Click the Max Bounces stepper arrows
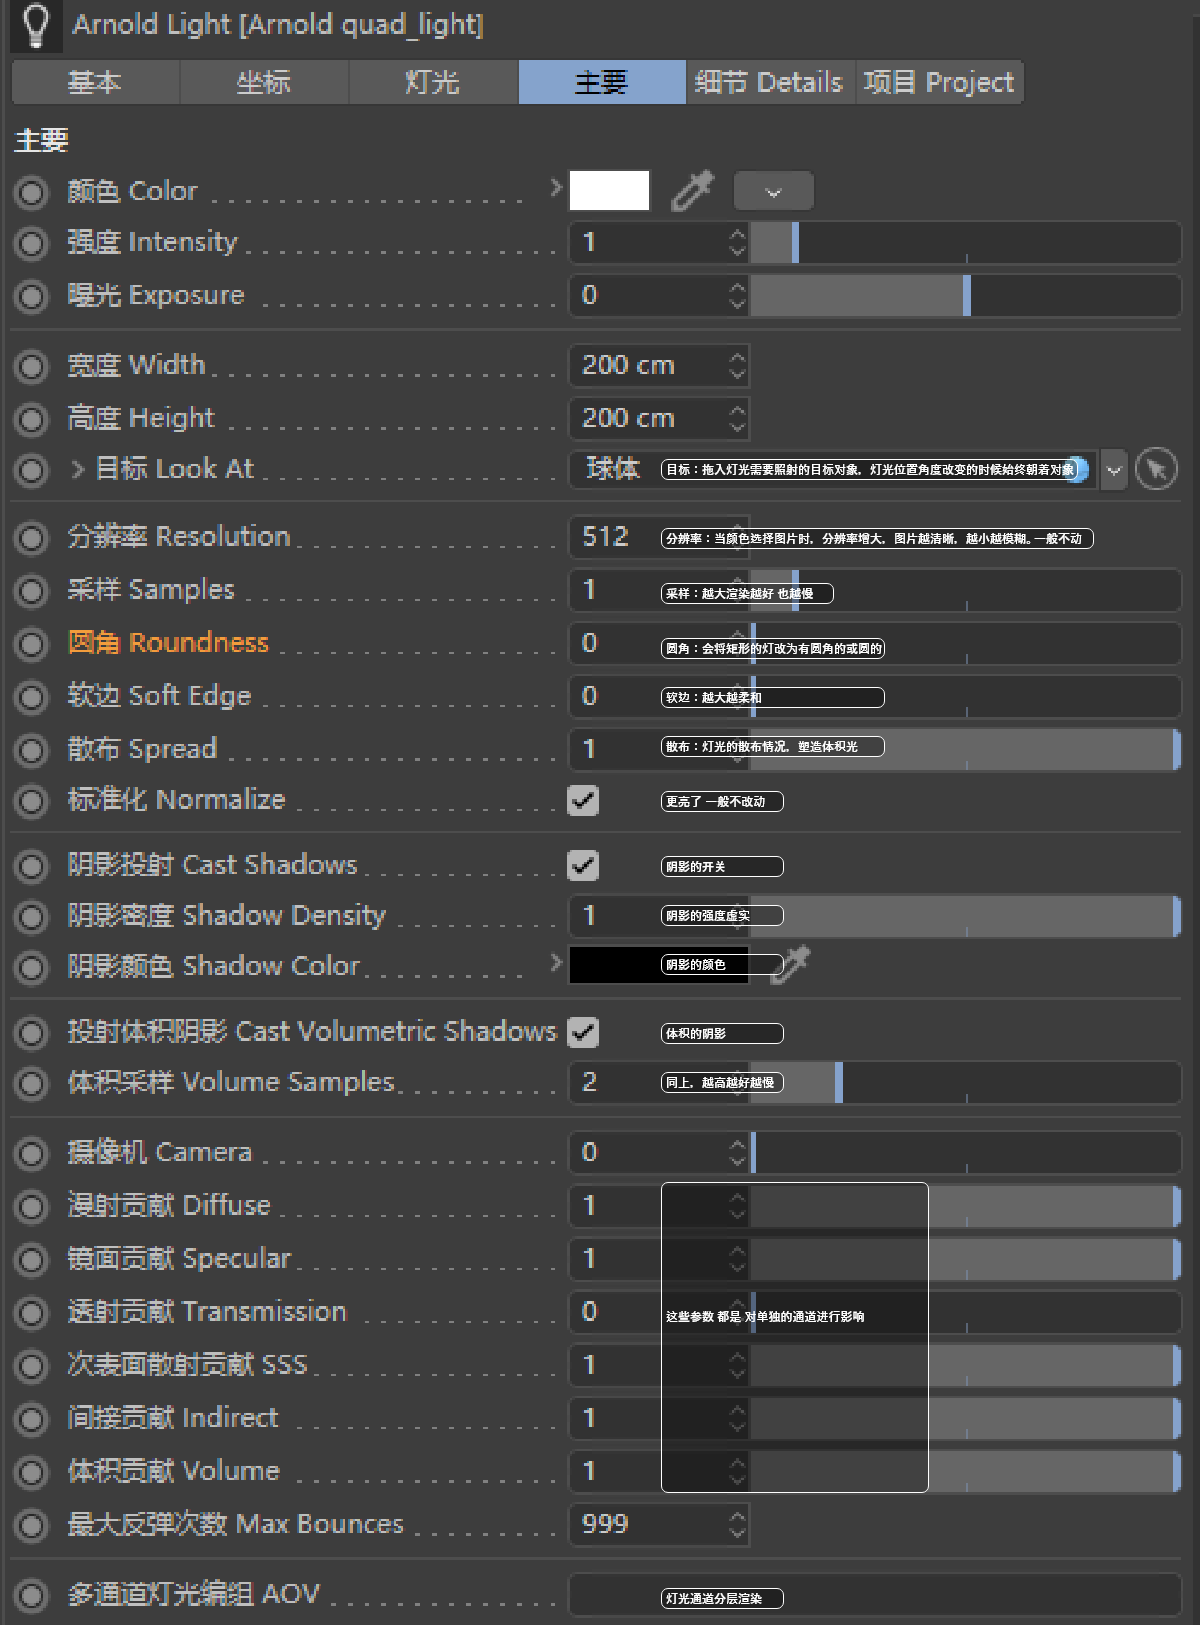Screen dimensions: 1200x1625 click(738, 1524)
